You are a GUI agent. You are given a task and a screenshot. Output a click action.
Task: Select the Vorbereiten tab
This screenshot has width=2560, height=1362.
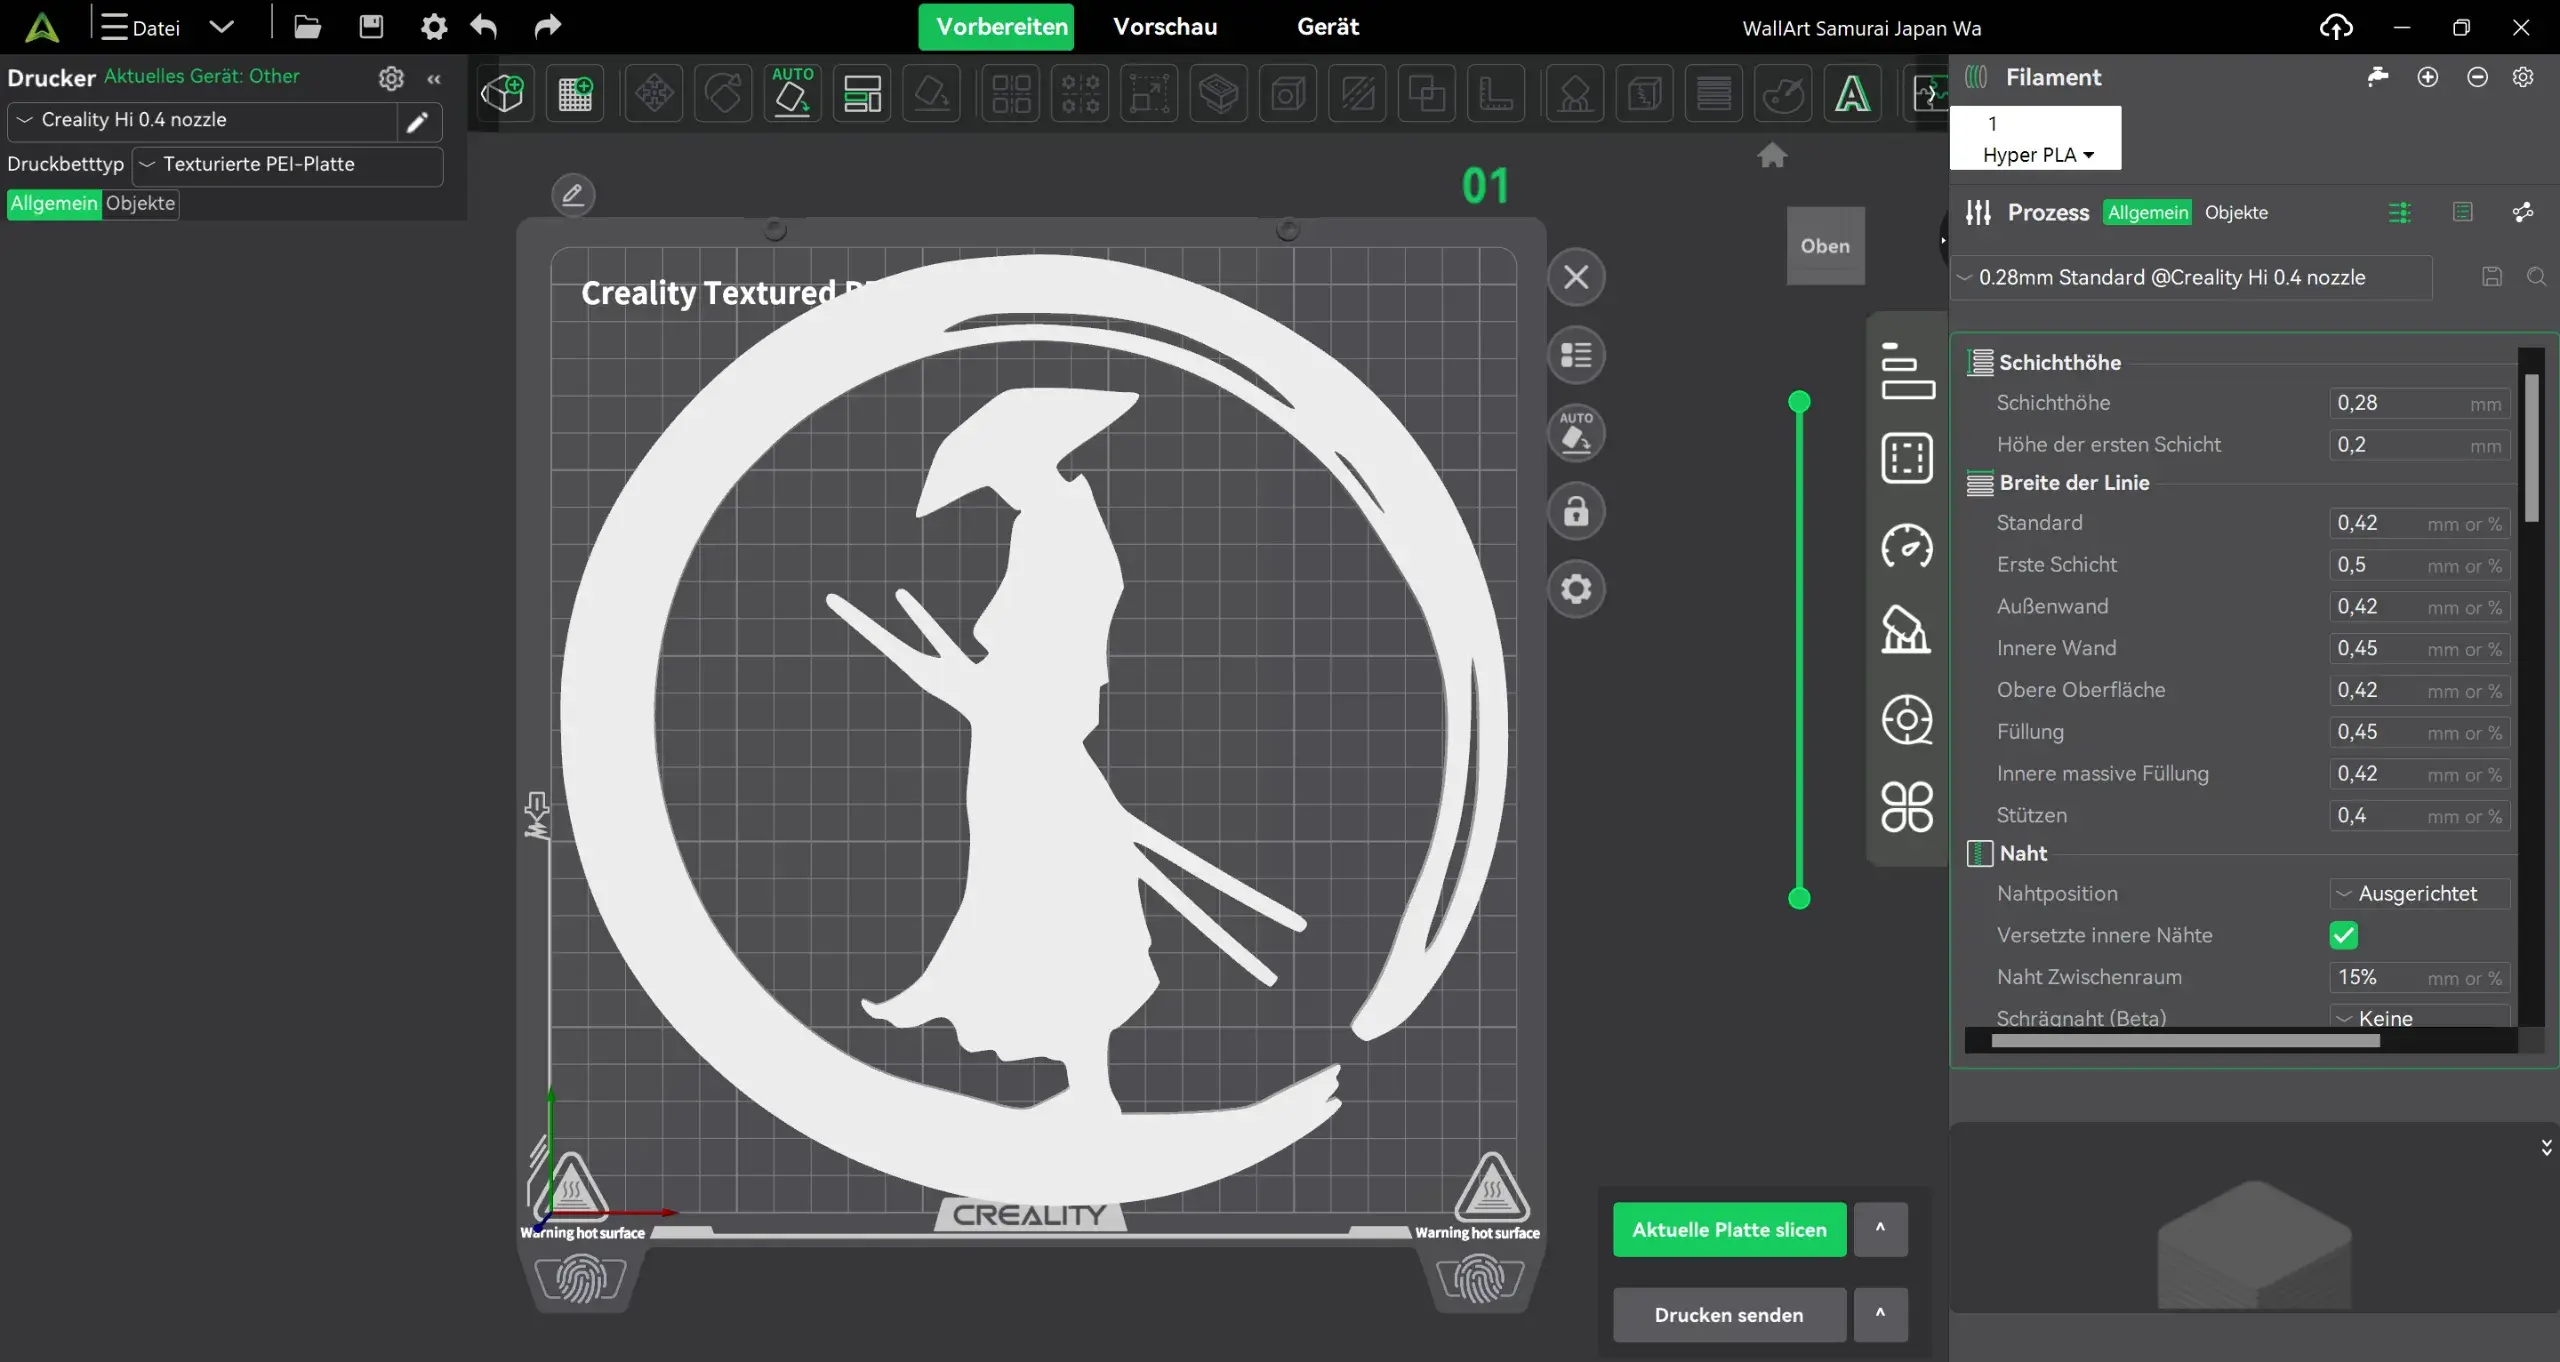click(x=996, y=27)
